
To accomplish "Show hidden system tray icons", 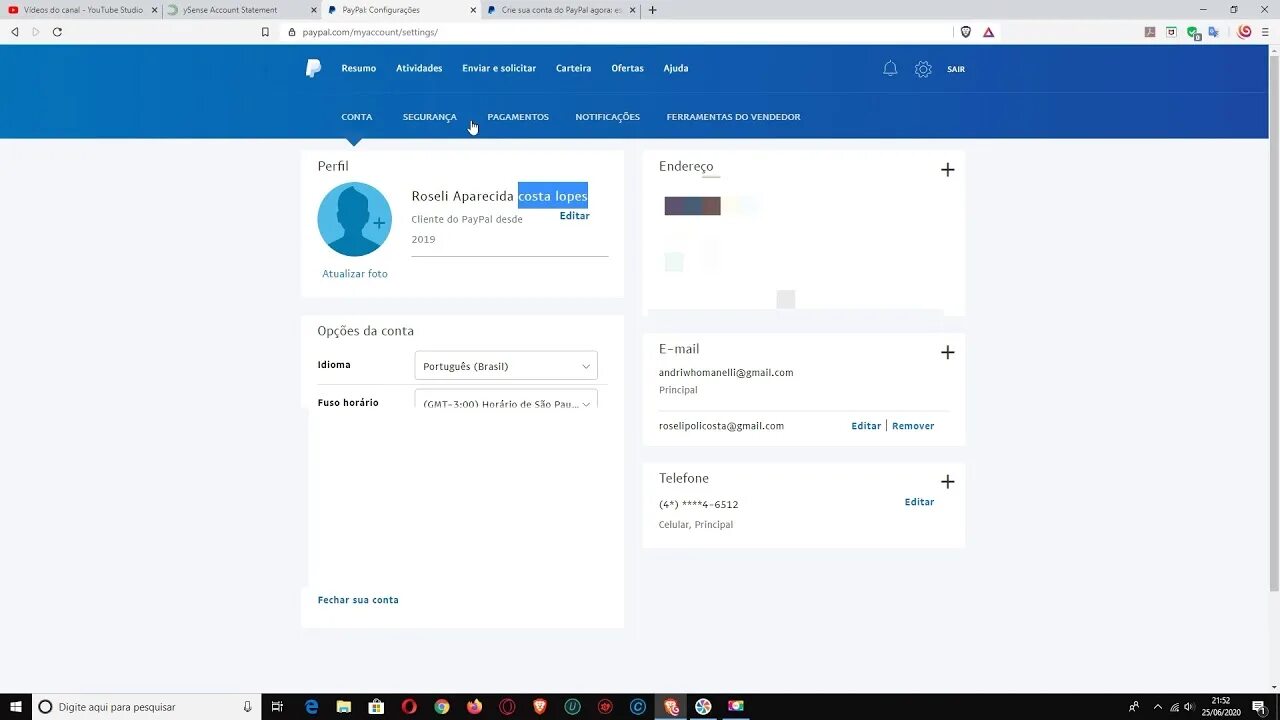I will (1157, 707).
